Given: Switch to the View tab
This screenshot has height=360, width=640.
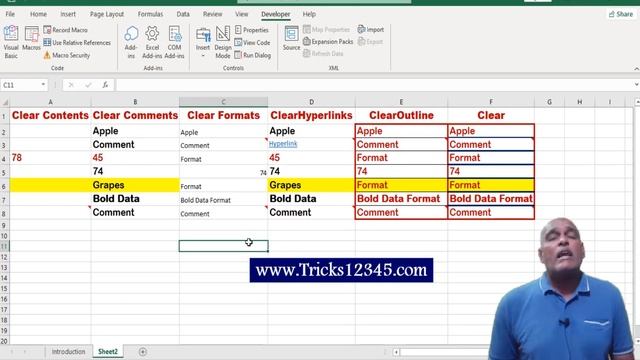Looking at the screenshot, I should (x=242, y=14).
